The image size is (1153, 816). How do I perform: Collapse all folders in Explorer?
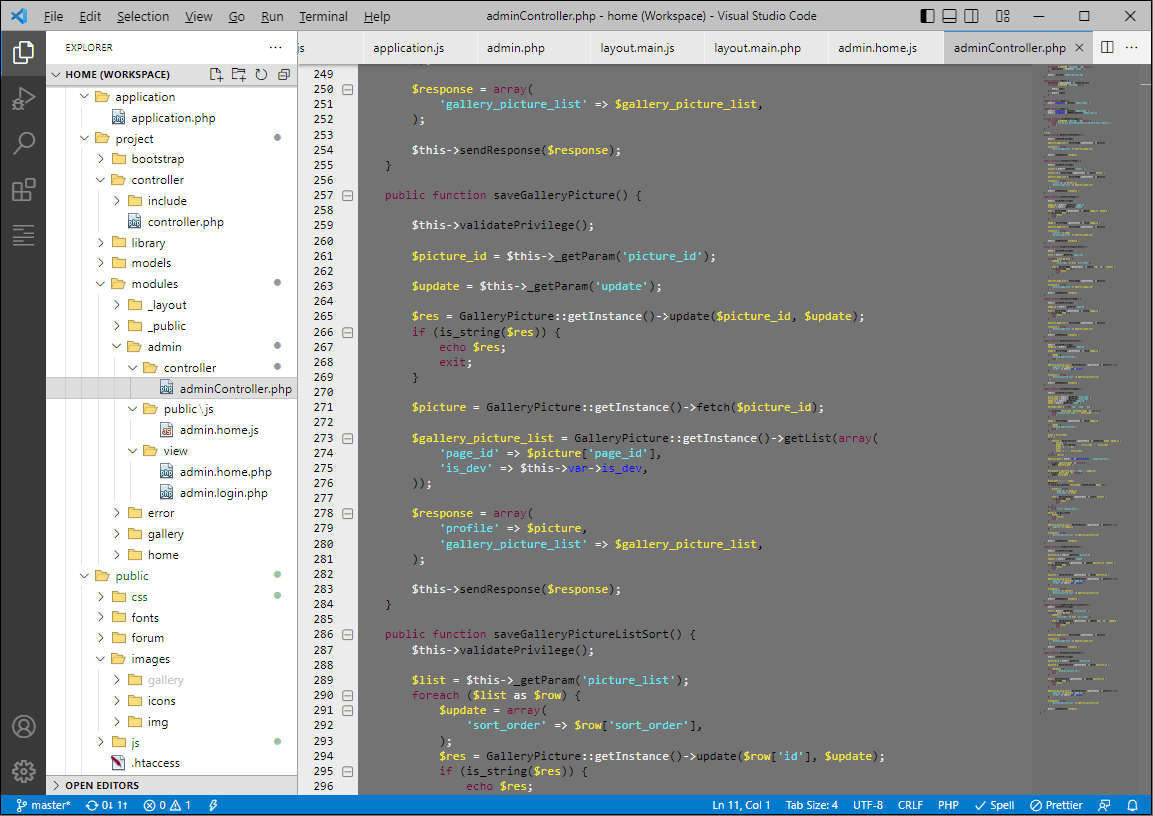(x=283, y=74)
